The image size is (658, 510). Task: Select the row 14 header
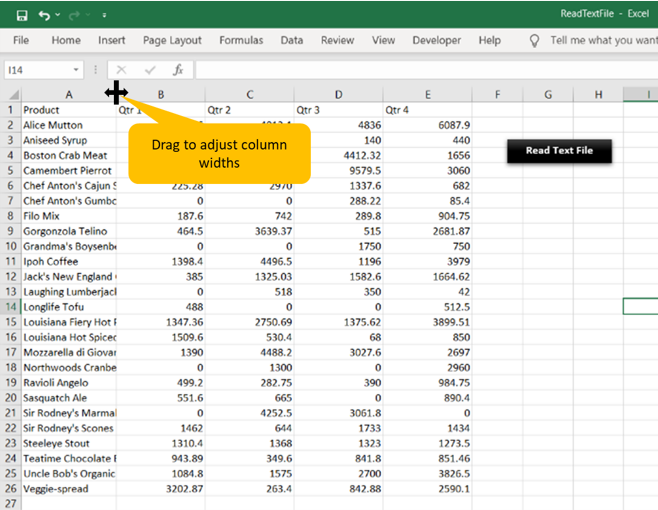[10, 306]
